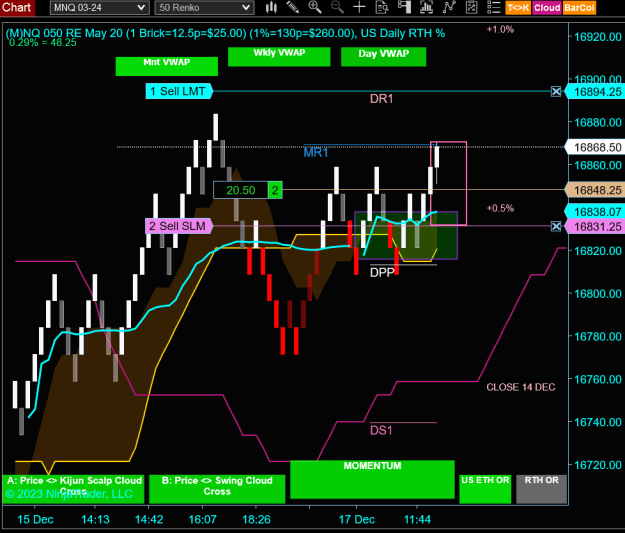Click the 16894.25 sell limit price marker
The image size is (625, 533).
[x=595, y=92]
